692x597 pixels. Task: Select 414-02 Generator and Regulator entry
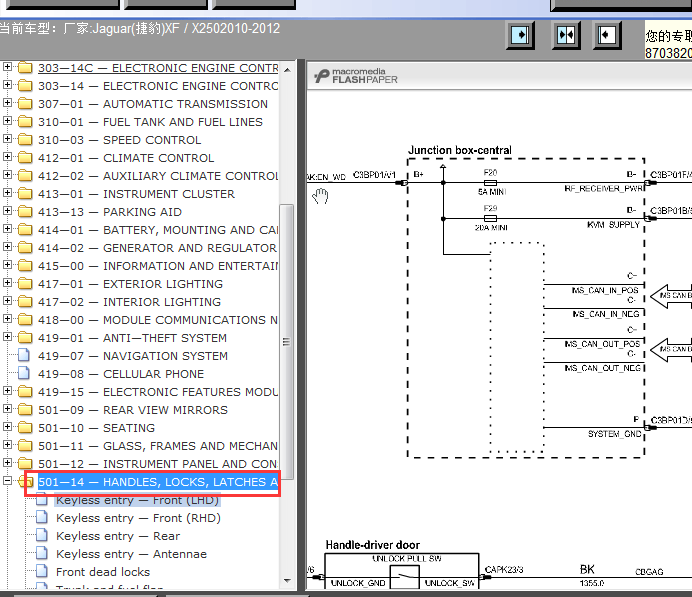(x=157, y=248)
